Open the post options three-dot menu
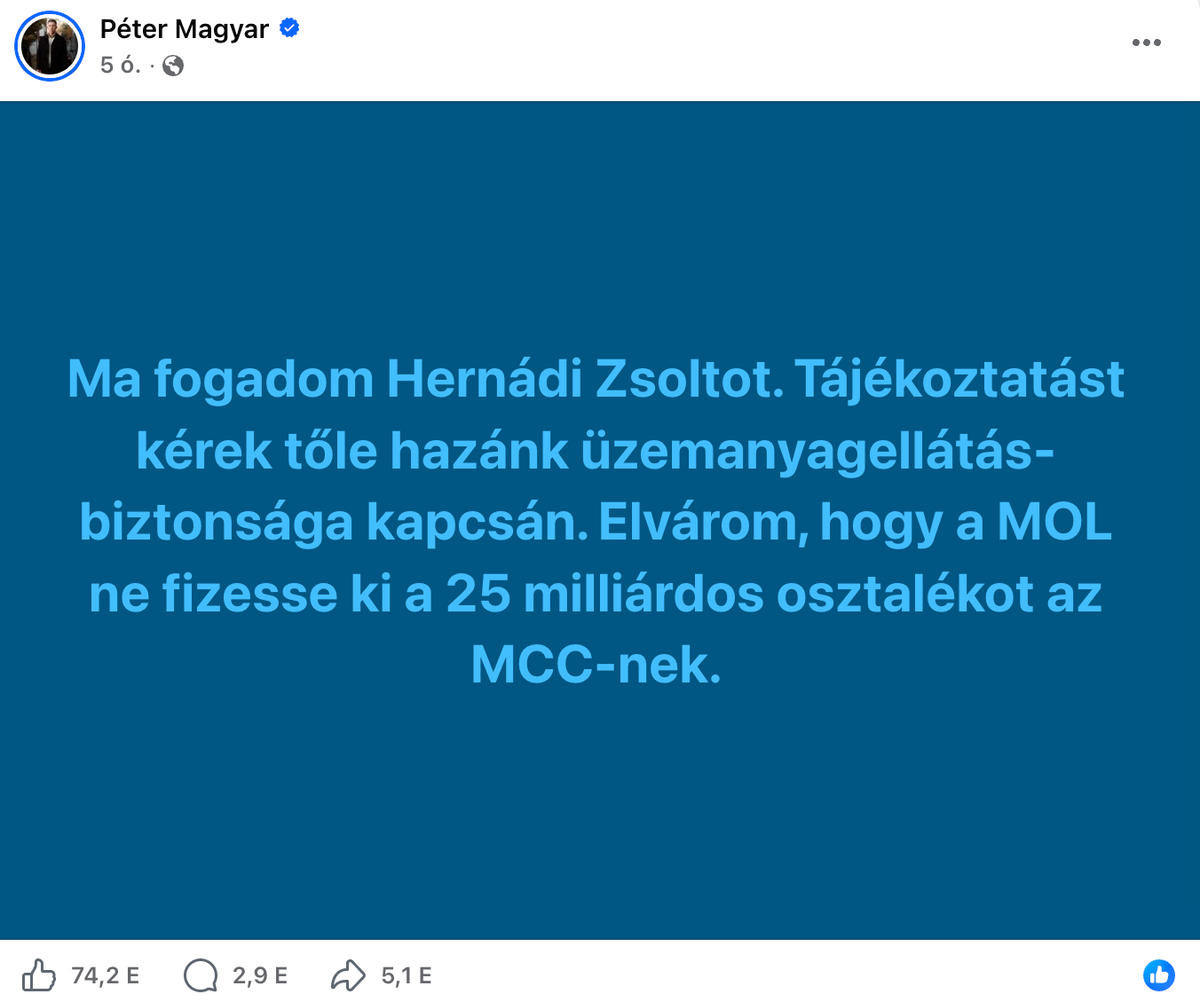Viewport: 1200px width, 1001px height. point(1146,42)
